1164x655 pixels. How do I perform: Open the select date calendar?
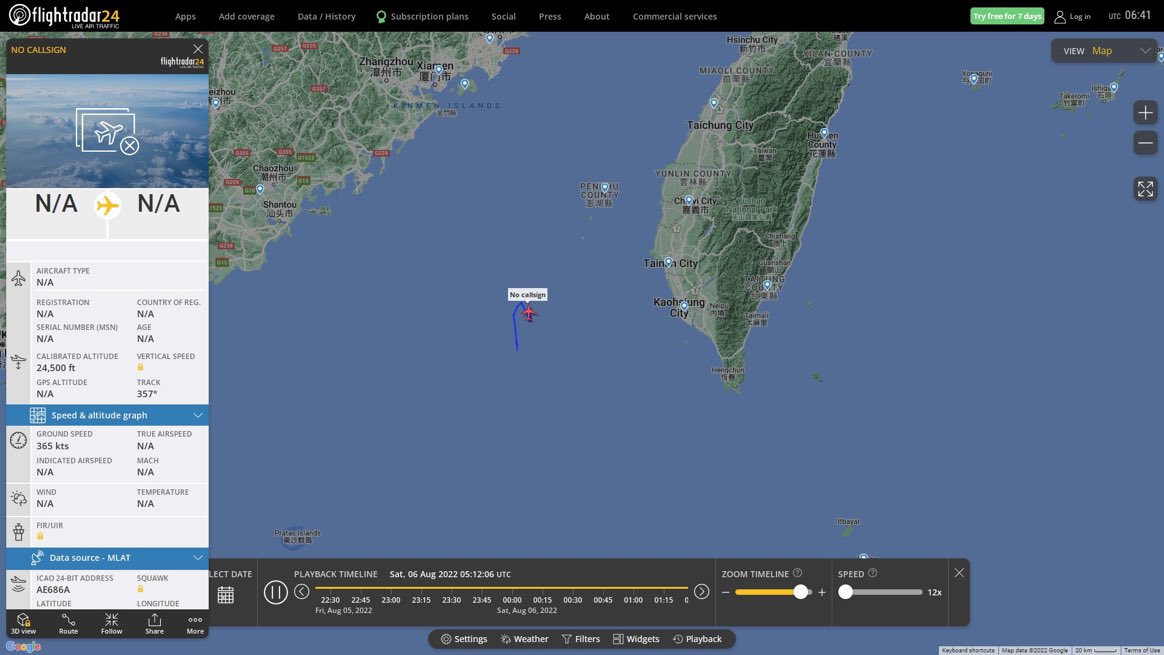pos(226,595)
